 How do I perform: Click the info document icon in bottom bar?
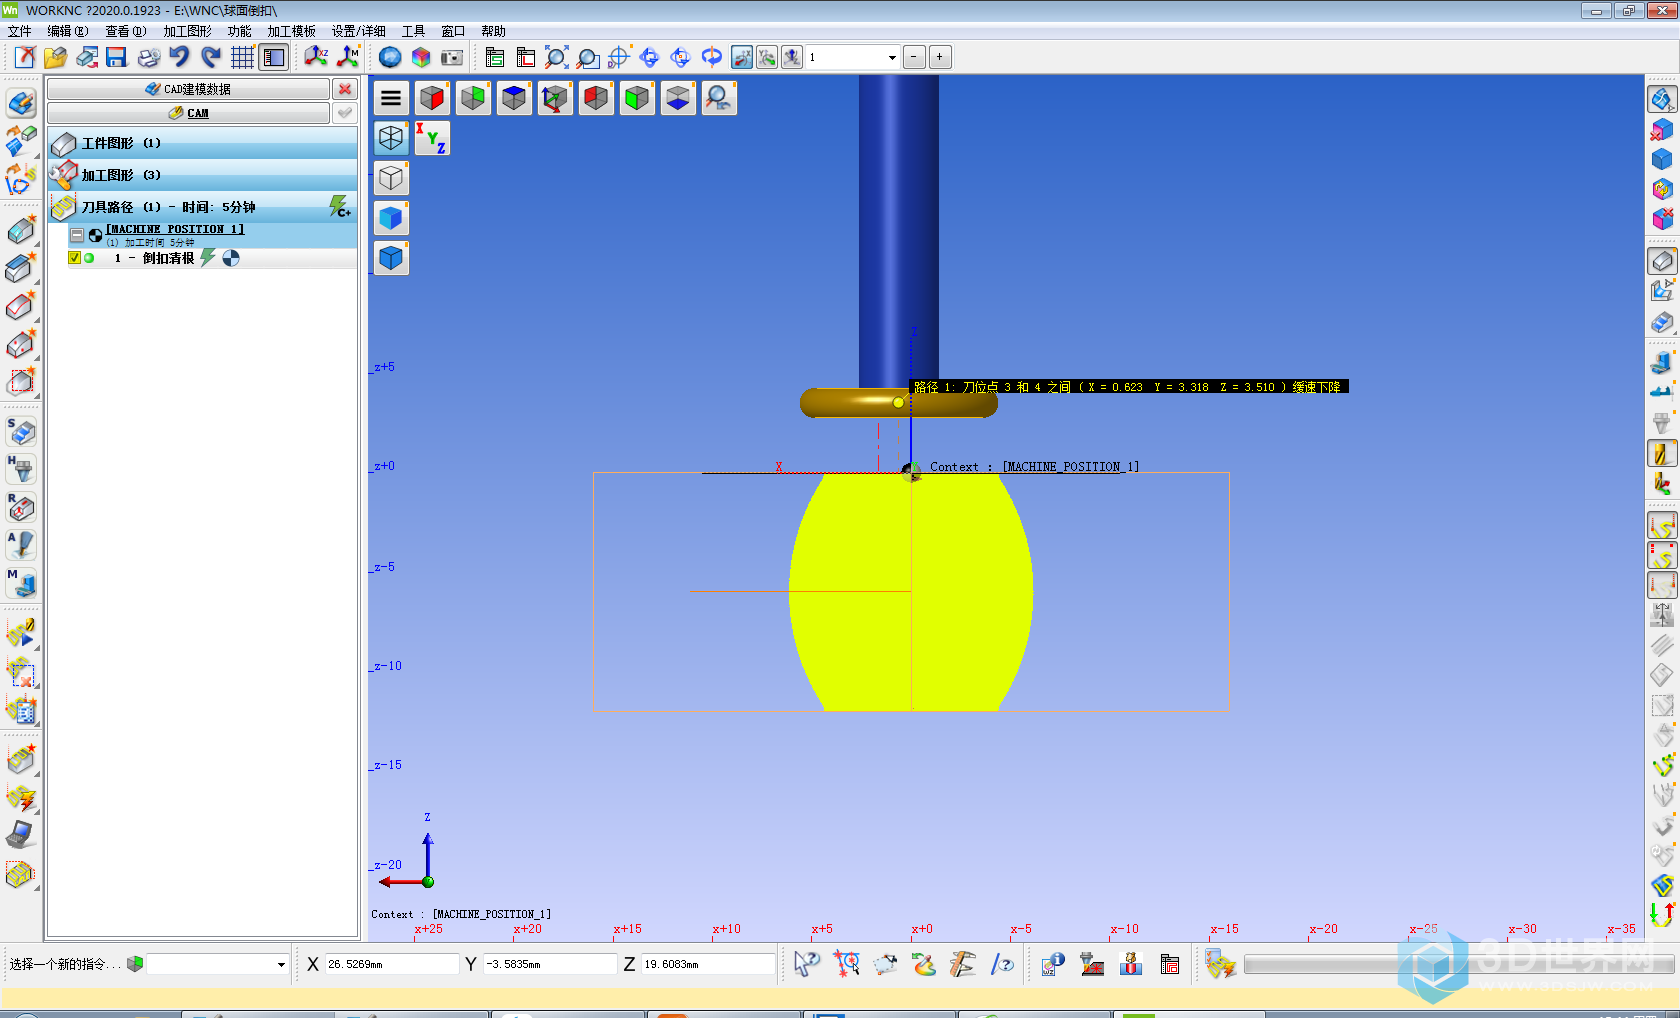(x=1052, y=964)
